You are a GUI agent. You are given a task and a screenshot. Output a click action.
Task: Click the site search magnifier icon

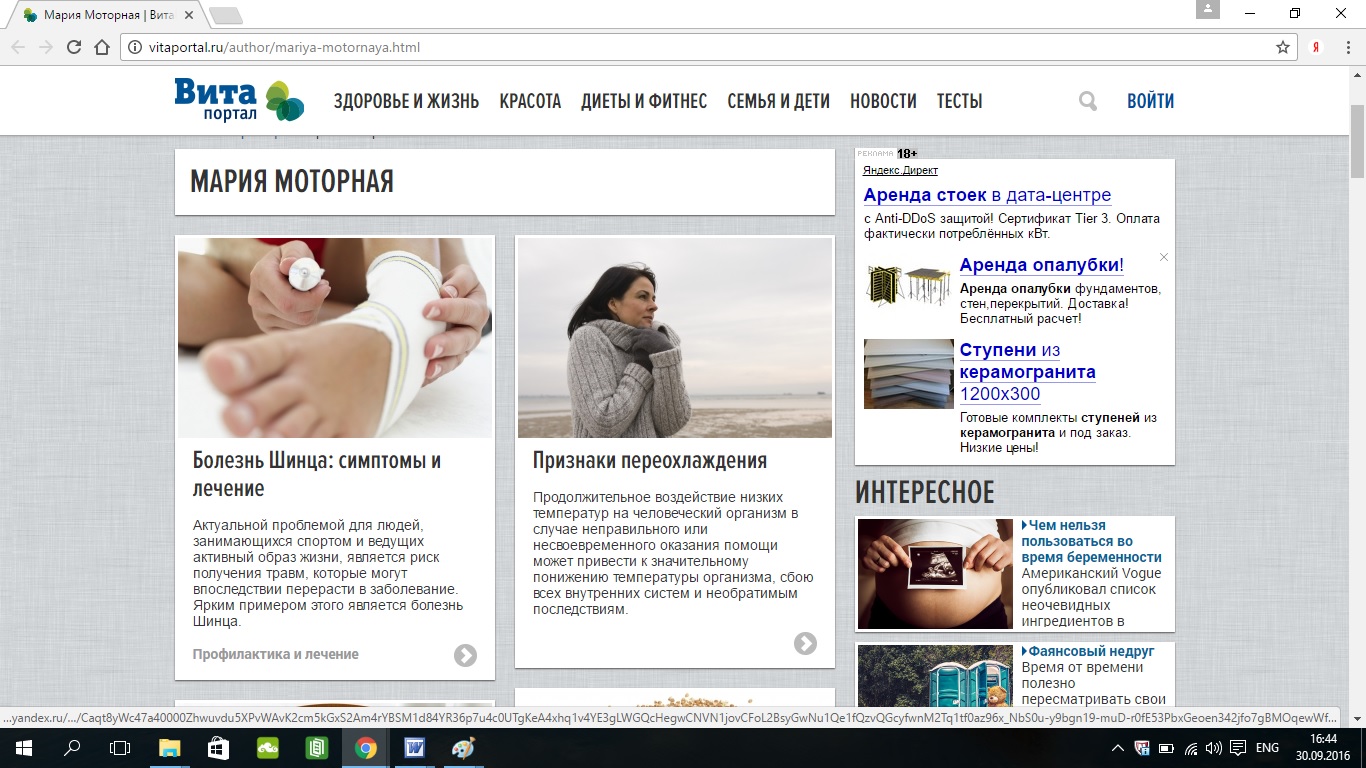1088,101
